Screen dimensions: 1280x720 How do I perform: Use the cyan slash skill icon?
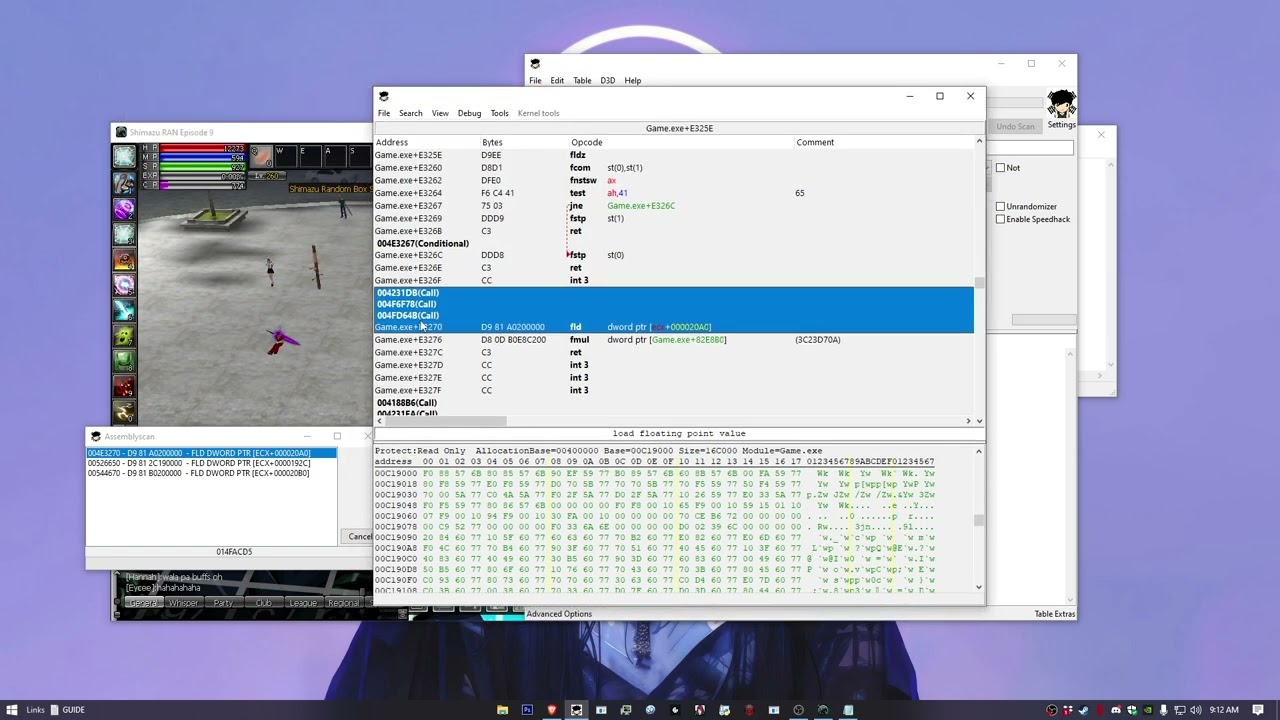tap(124, 311)
